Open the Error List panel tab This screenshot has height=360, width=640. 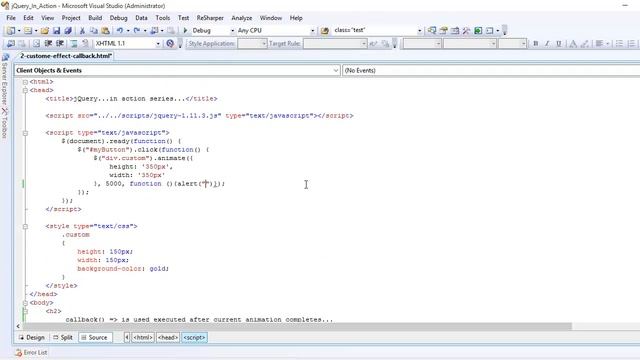31,353
